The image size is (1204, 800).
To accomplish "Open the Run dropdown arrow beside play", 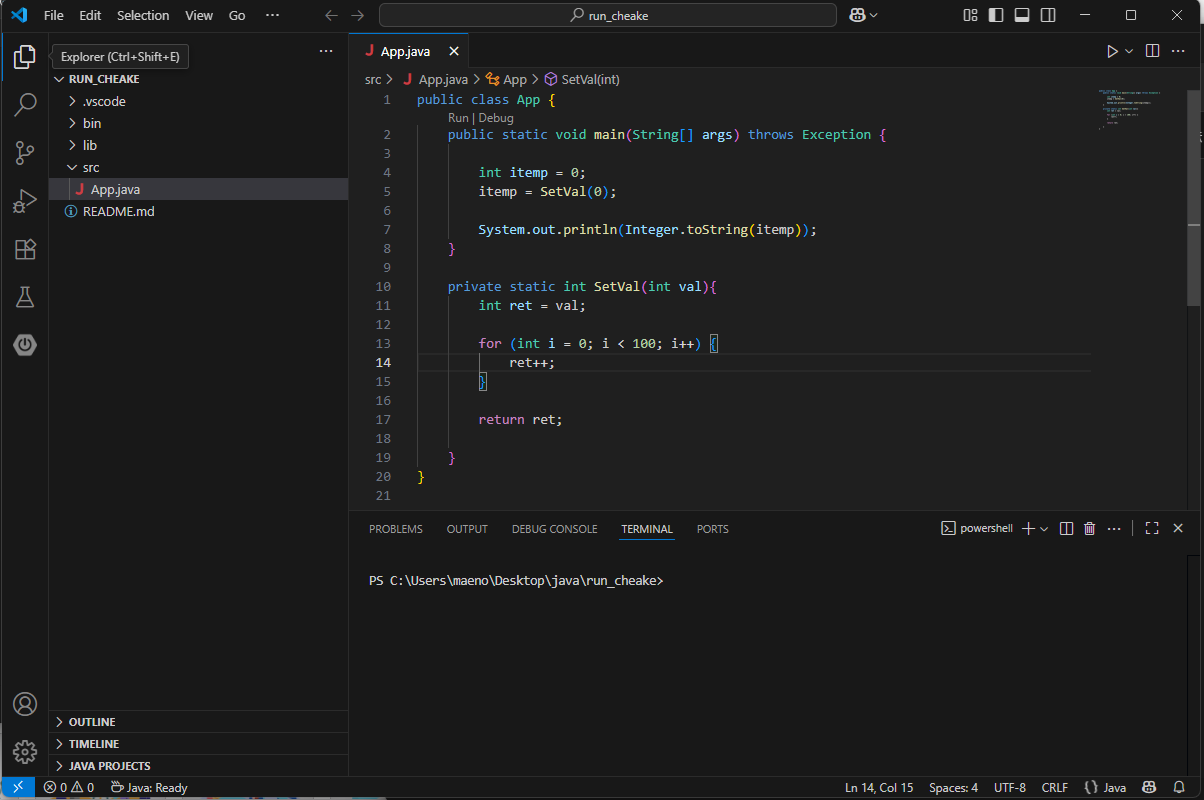I will click(1130, 51).
